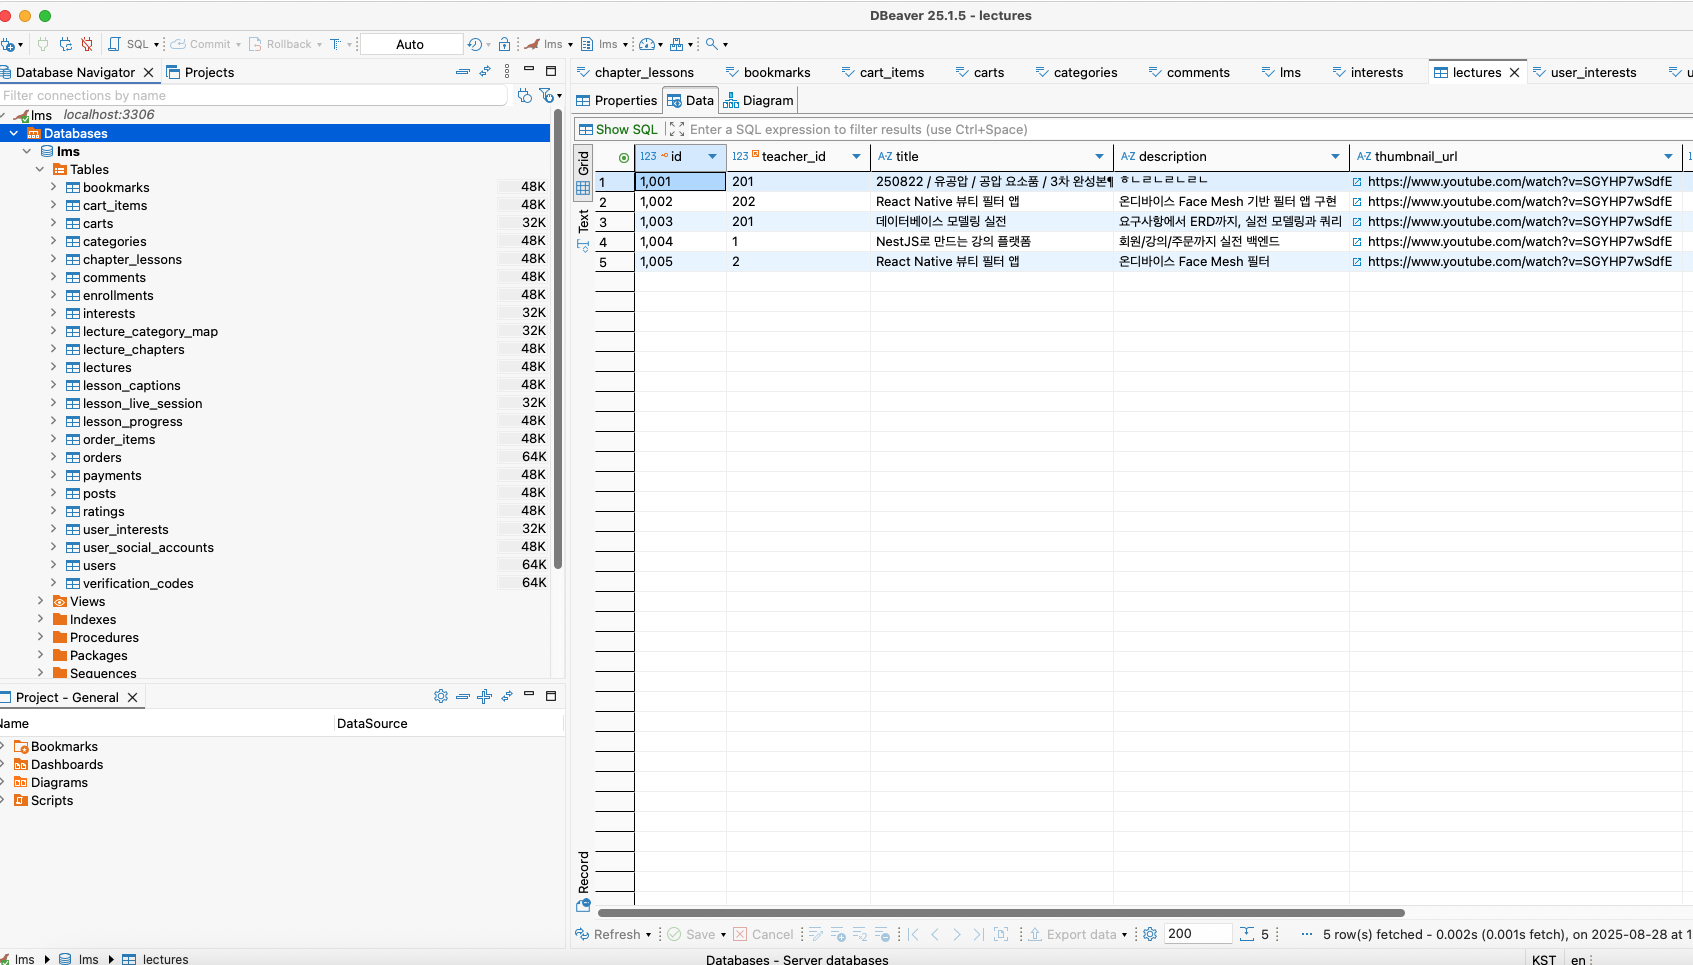Viewport: 1693px width, 965px height.
Task: Click the search magnifier toolbar icon
Action: tap(711, 44)
